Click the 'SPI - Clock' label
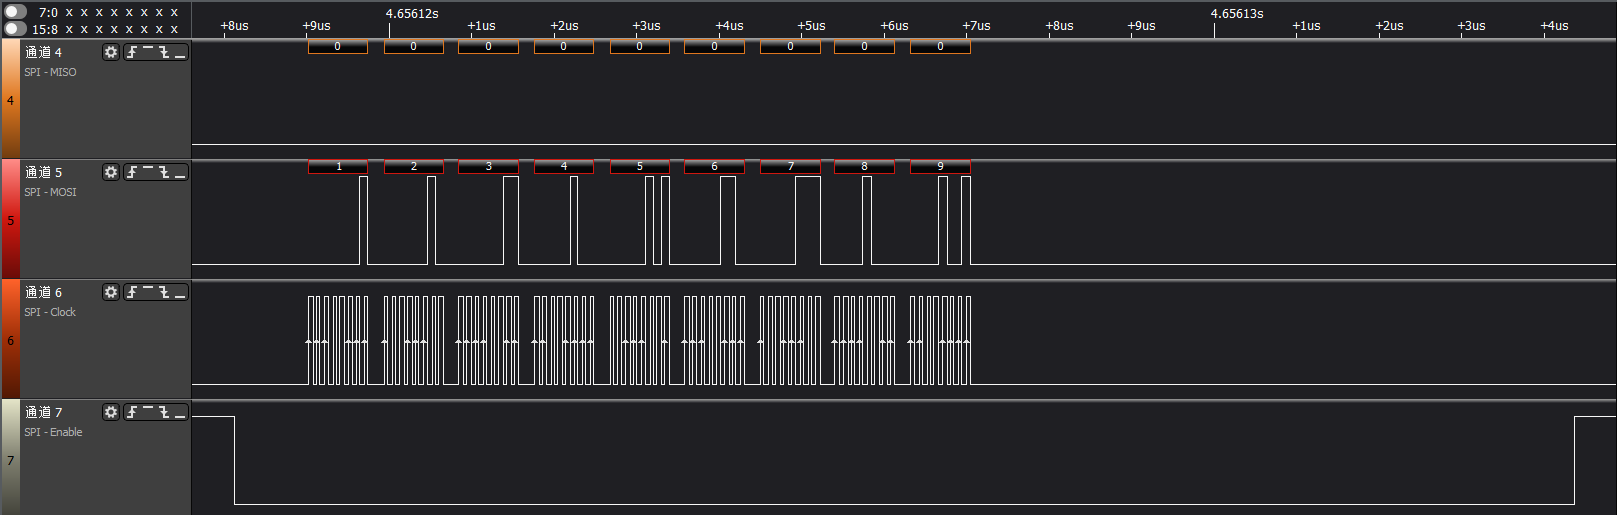The height and width of the screenshot is (515, 1617). point(50,312)
